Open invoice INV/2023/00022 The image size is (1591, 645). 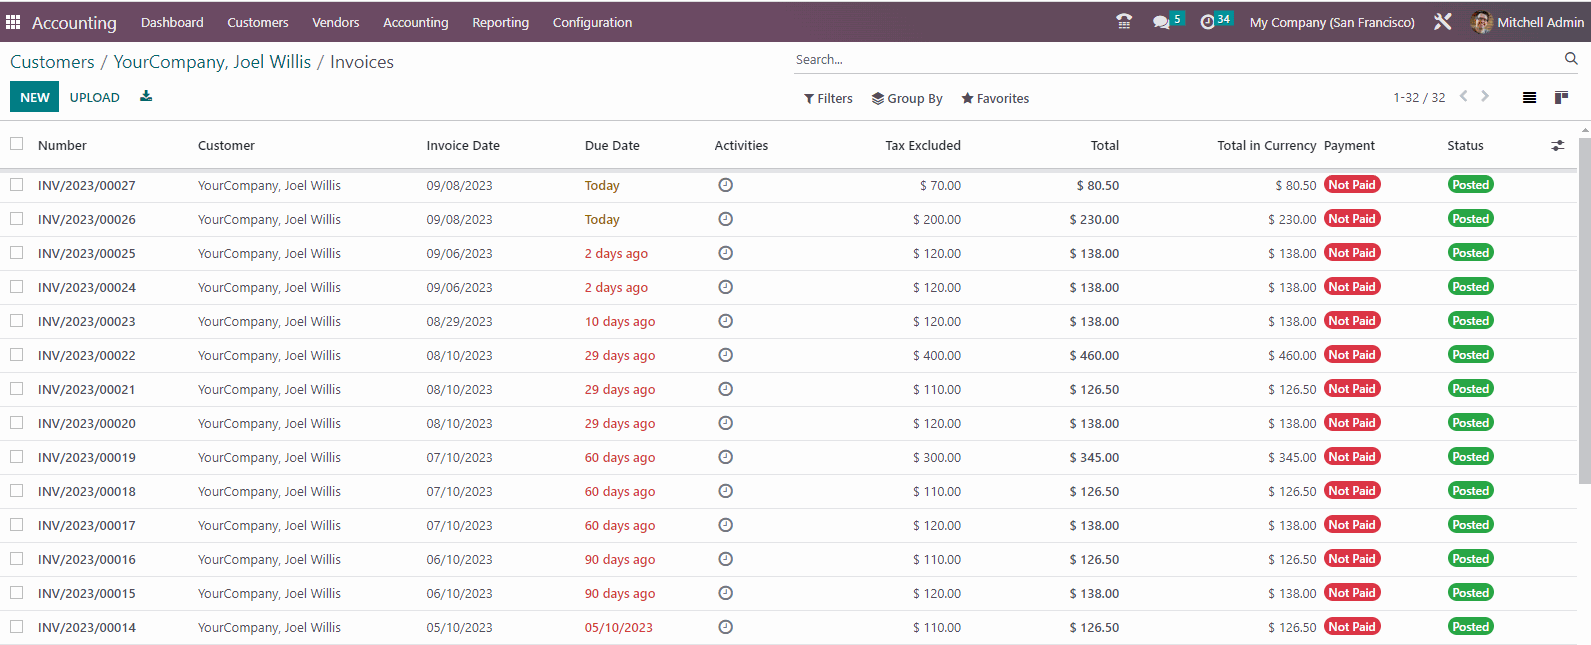[x=87, y=355]
